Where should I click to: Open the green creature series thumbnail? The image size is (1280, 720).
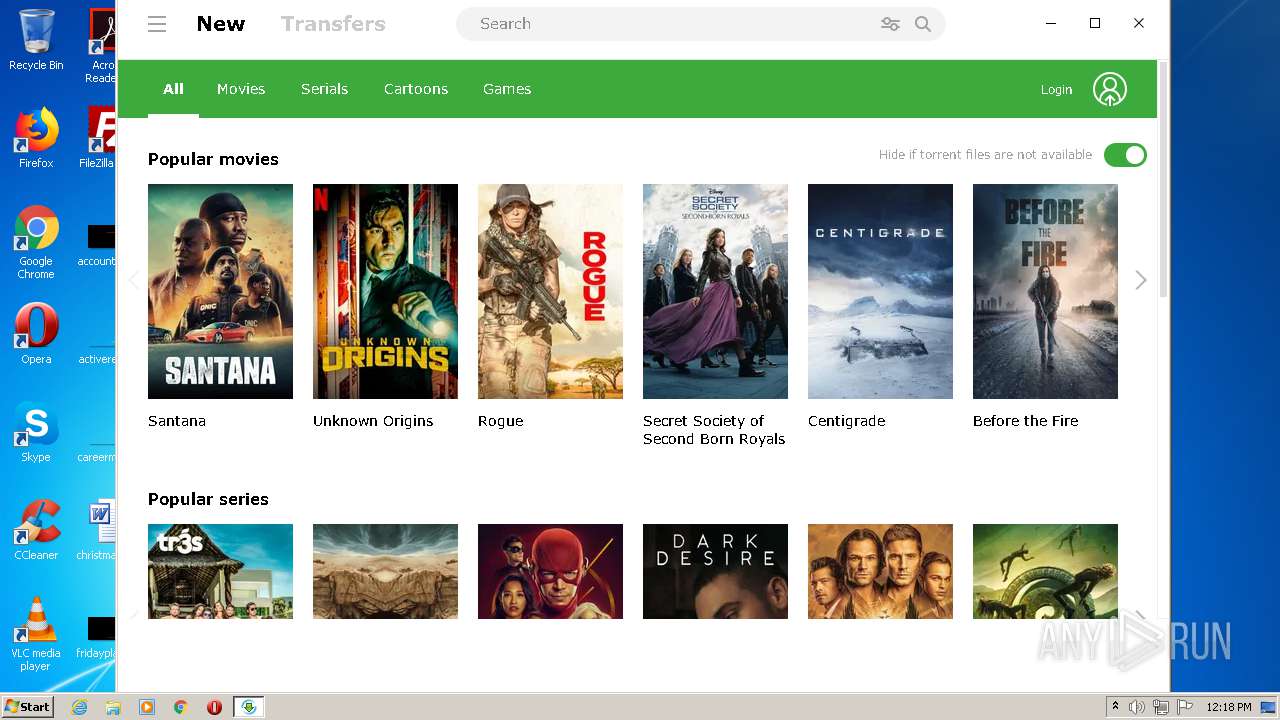[x=1045, y=571]
